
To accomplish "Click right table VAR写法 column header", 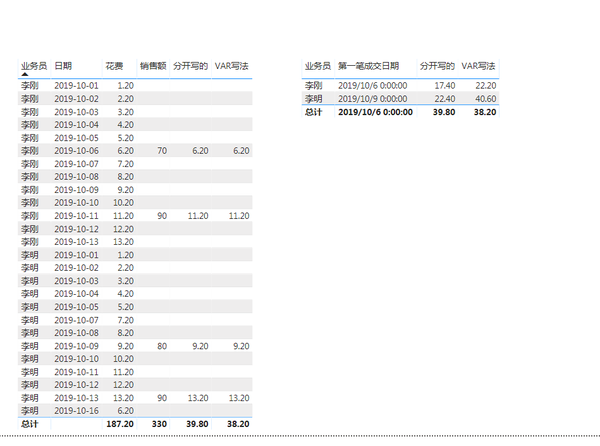I will point(478,66).
